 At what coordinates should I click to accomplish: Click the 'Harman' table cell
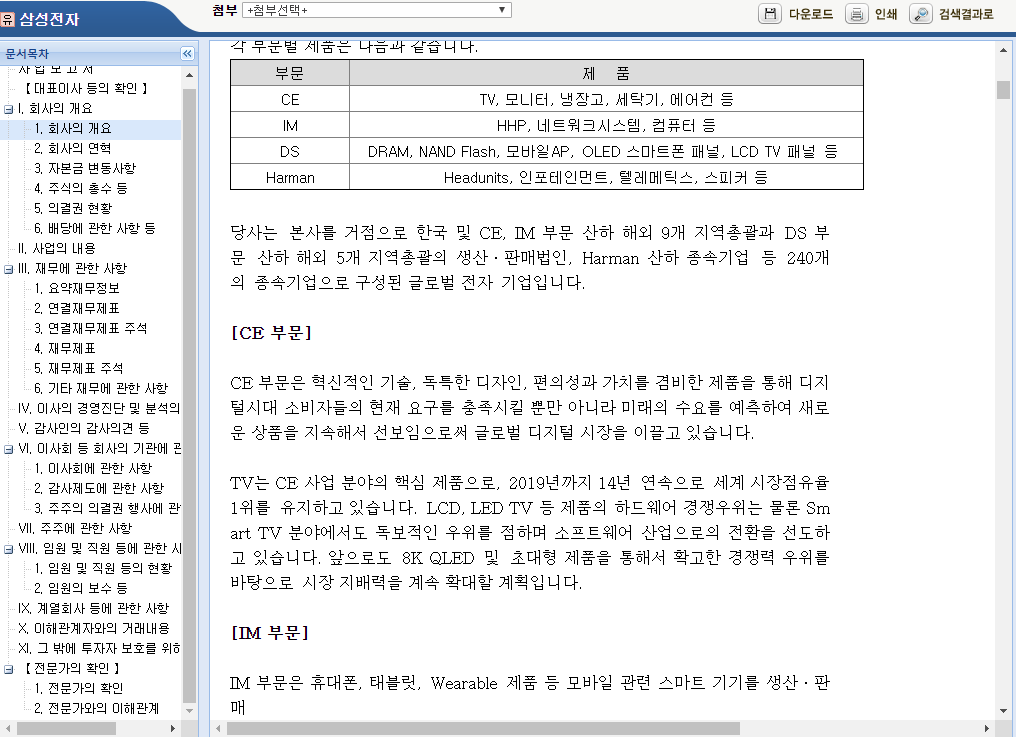click(x=290, y=177)
